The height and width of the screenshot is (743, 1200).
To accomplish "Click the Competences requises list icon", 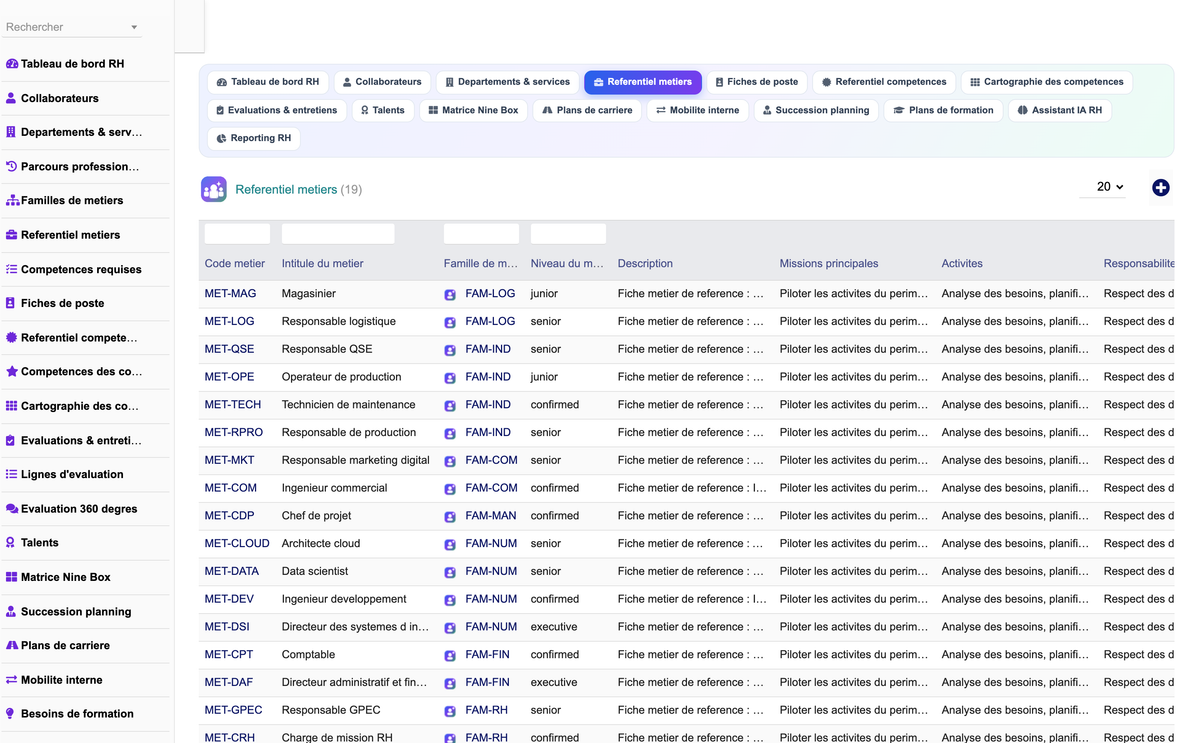I will pyautogui.click(x=12, y=269).
